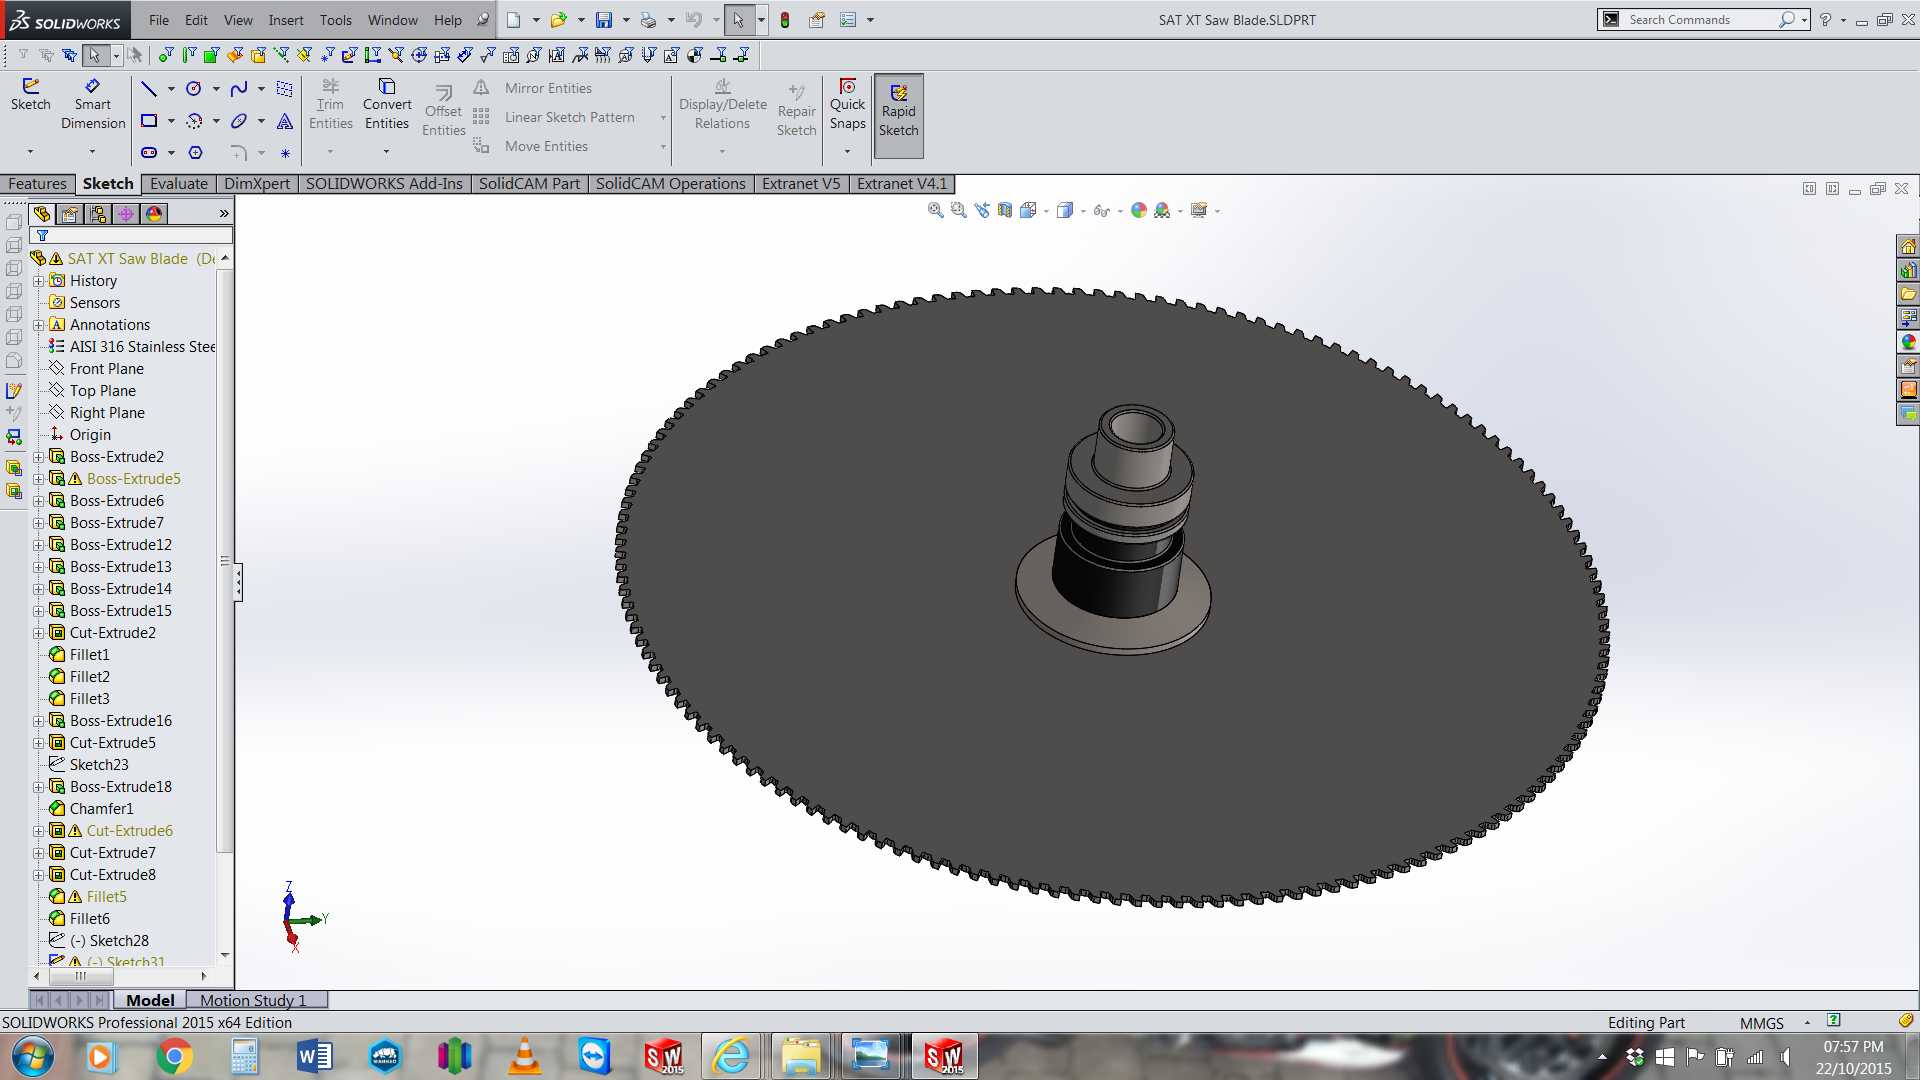Expand the History tree node
The height and width of the screenshot is (1080, 1920).
(x=39, y=281)
